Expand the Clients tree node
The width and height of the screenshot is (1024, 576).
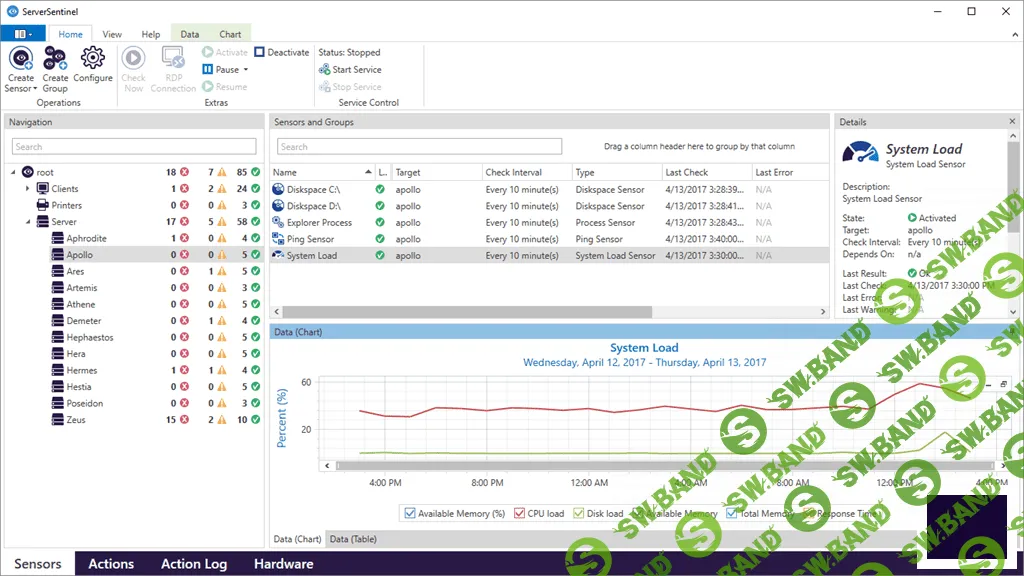tap(27, 189)
